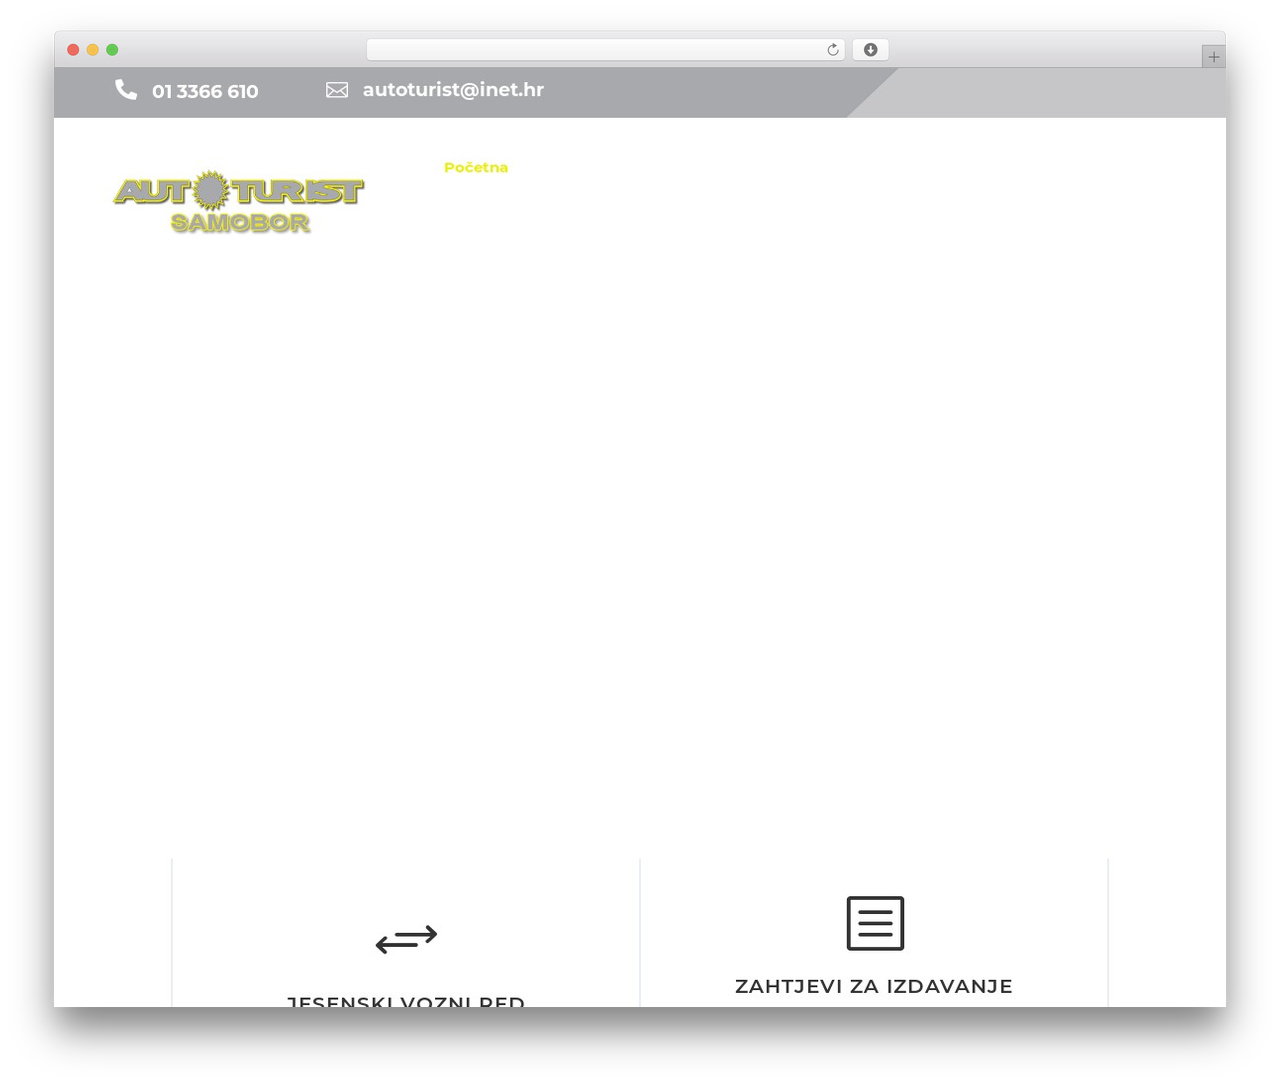
Task: Add new browser tab with plus
Action: (x=1213, y=57)
